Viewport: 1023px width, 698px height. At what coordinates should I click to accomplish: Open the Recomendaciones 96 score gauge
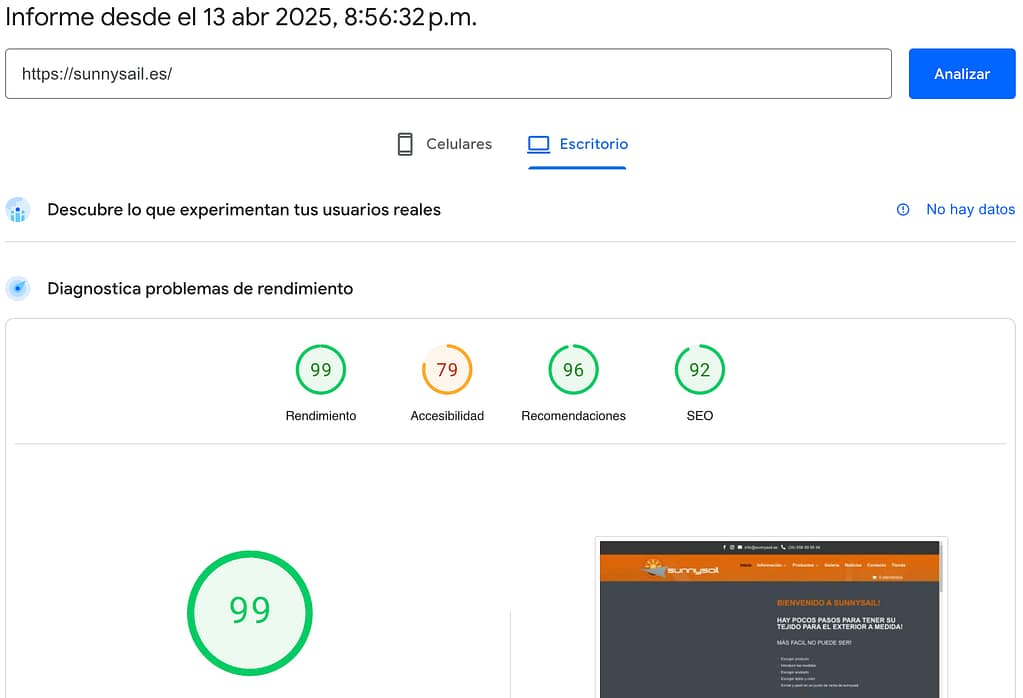(x=573, y=370)
